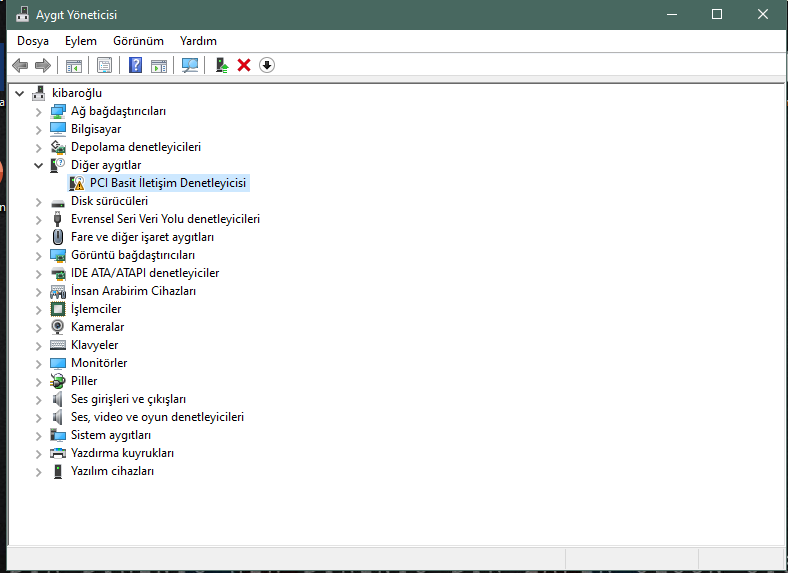Click the IDE ATA/ATAPI denetleyiciler icon
The width and height of the screenshot is (788, 573).
click(58, 273)
